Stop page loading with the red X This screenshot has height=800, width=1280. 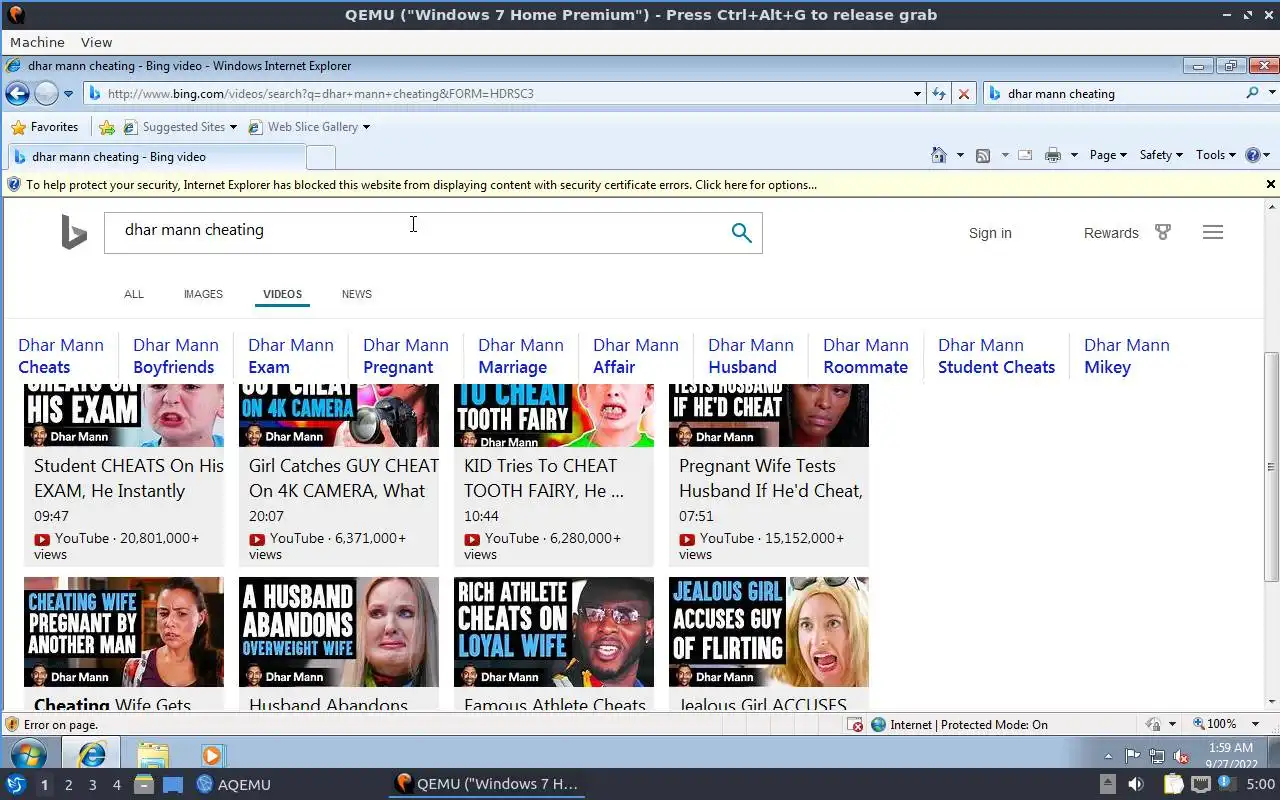(x=964, y=94)
